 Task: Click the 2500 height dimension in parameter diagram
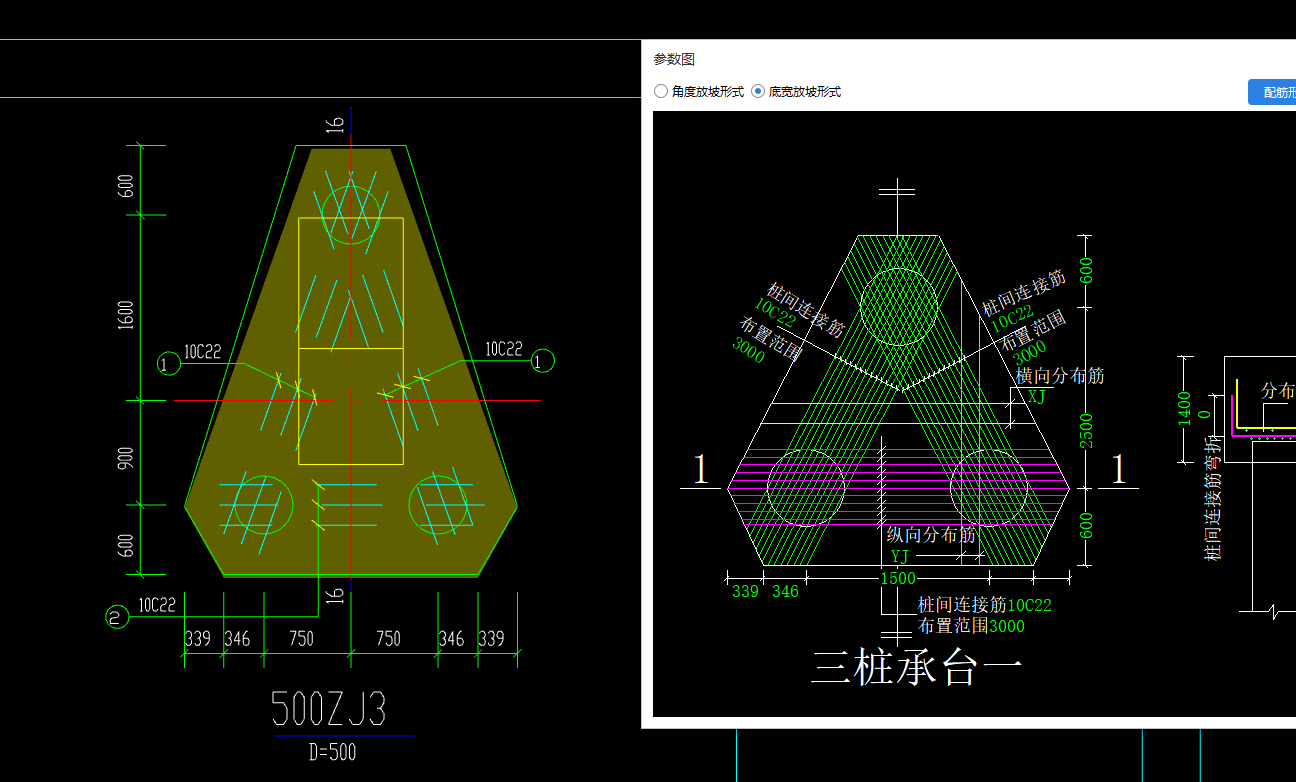click(1087, 430)
